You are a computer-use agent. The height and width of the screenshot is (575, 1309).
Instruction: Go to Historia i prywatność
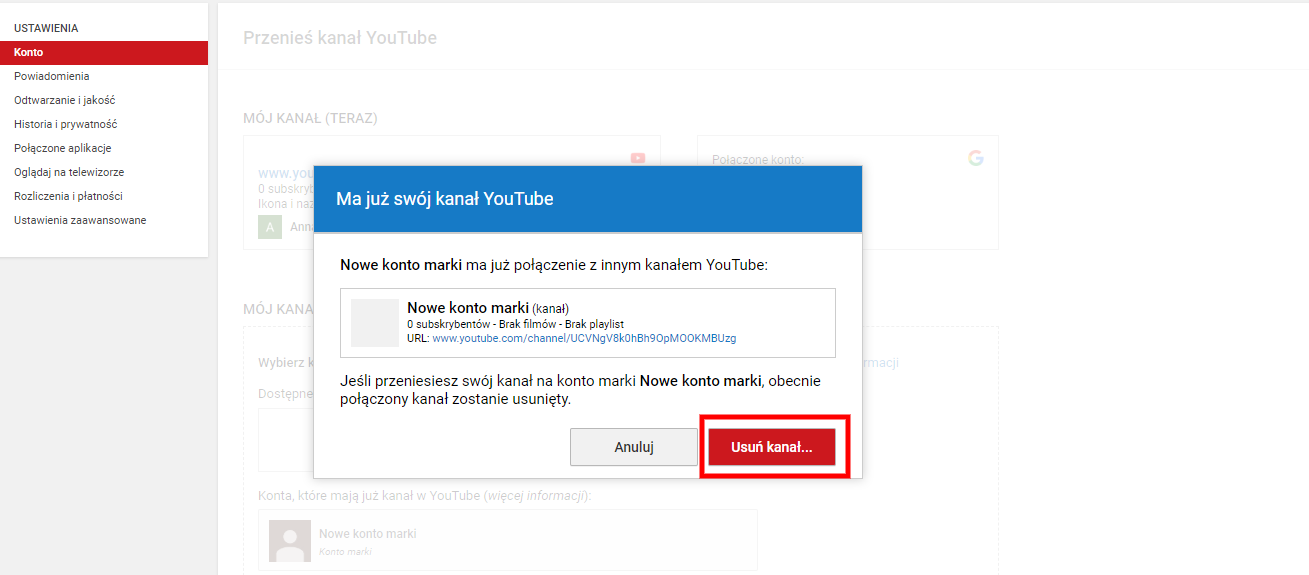tap(66, 124)
